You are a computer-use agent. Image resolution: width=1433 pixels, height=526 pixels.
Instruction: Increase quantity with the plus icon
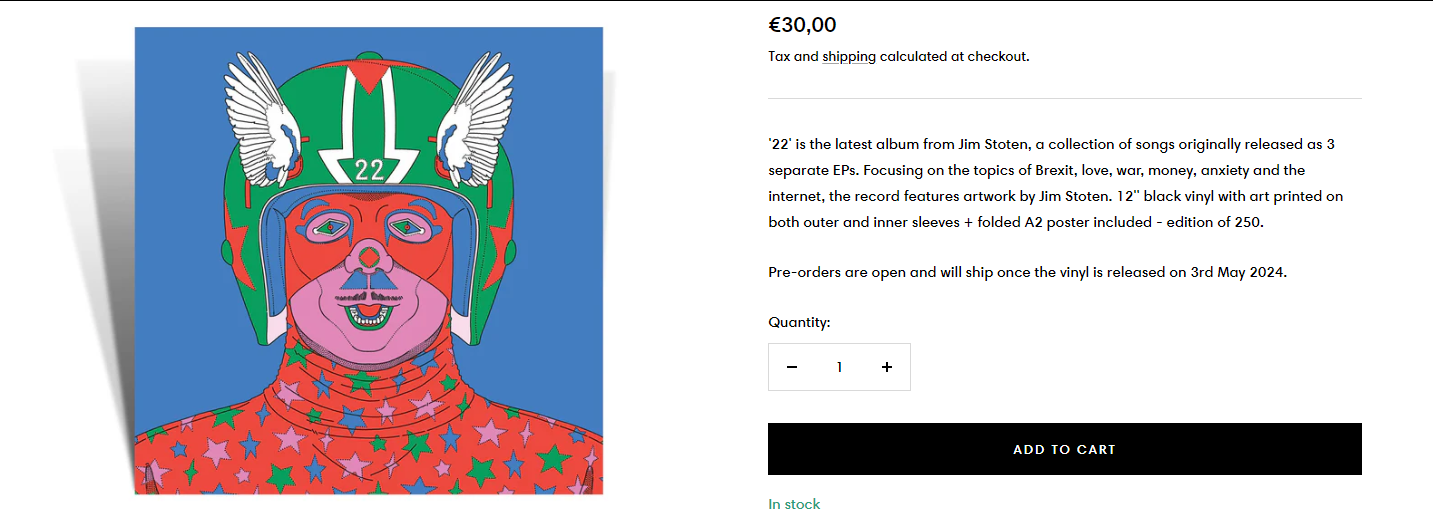tap(887, 367)
